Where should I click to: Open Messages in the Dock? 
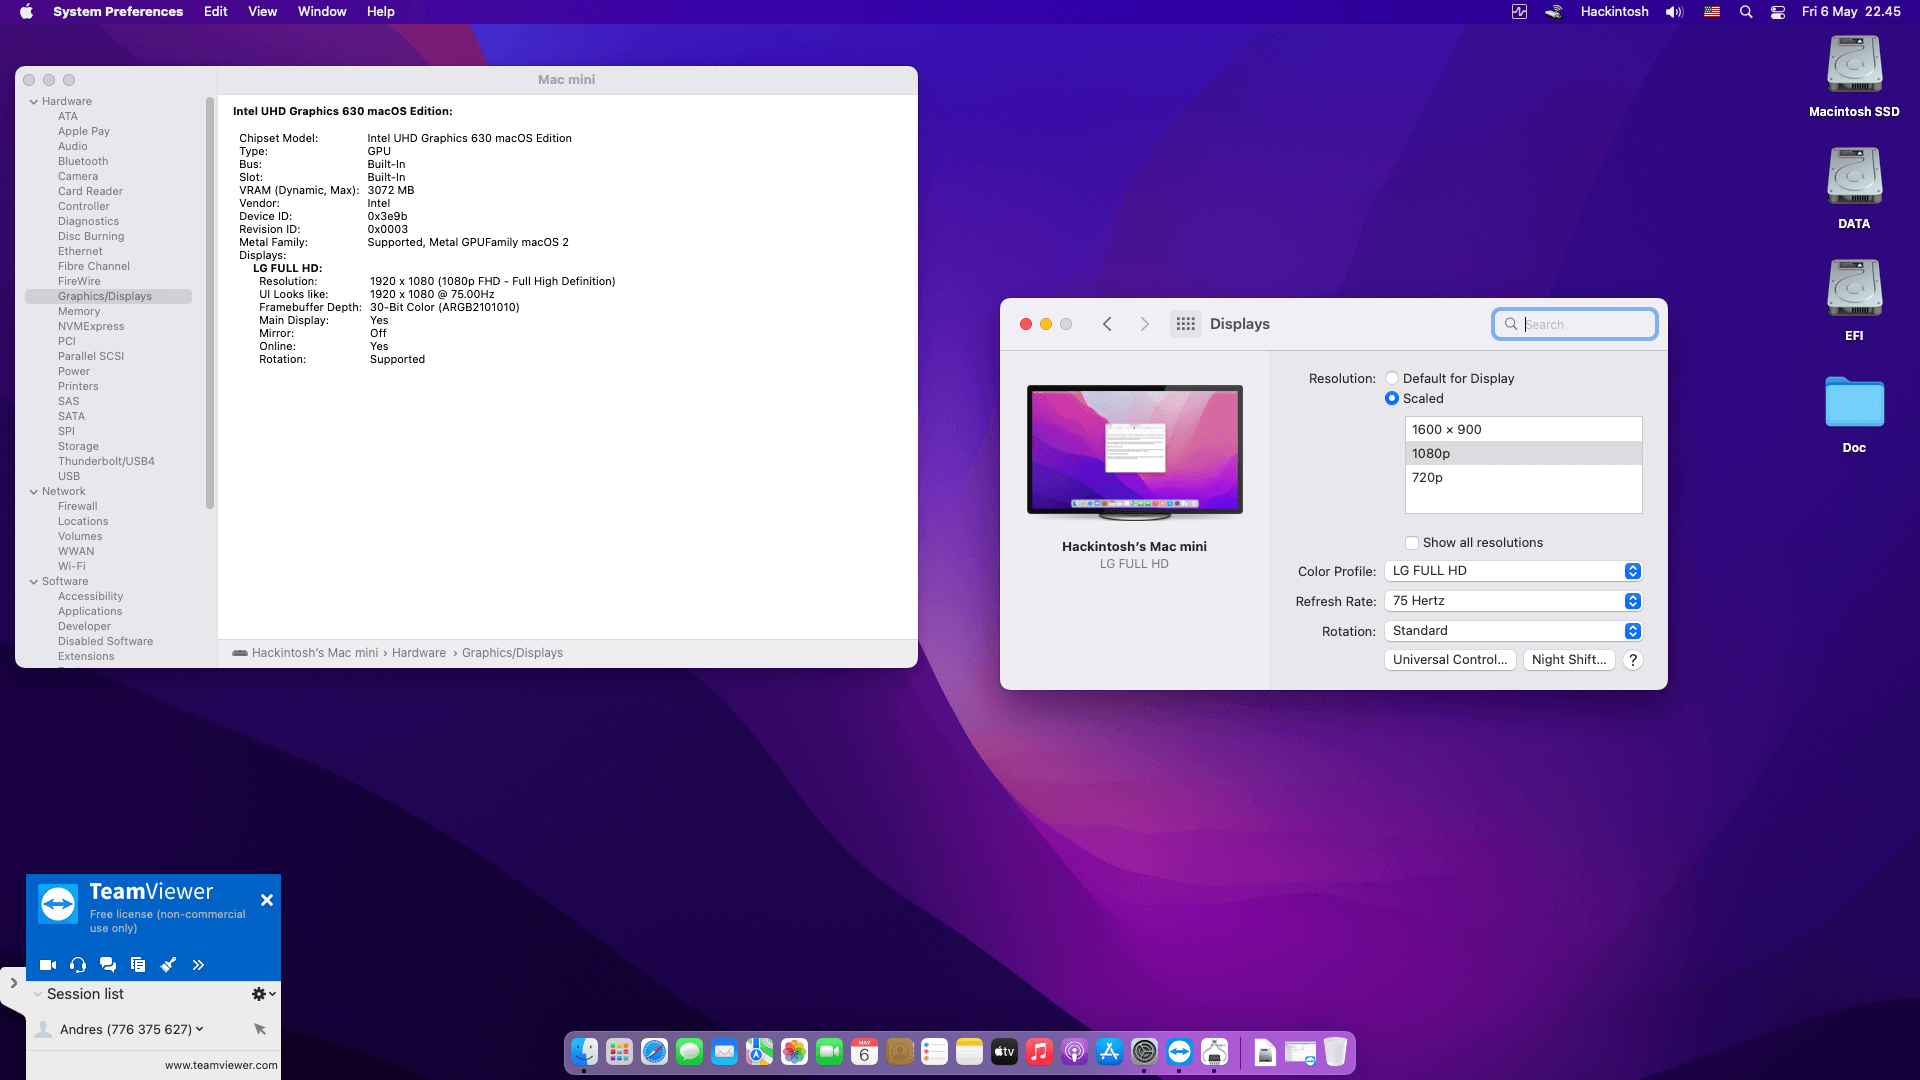tap(689, 1052)
